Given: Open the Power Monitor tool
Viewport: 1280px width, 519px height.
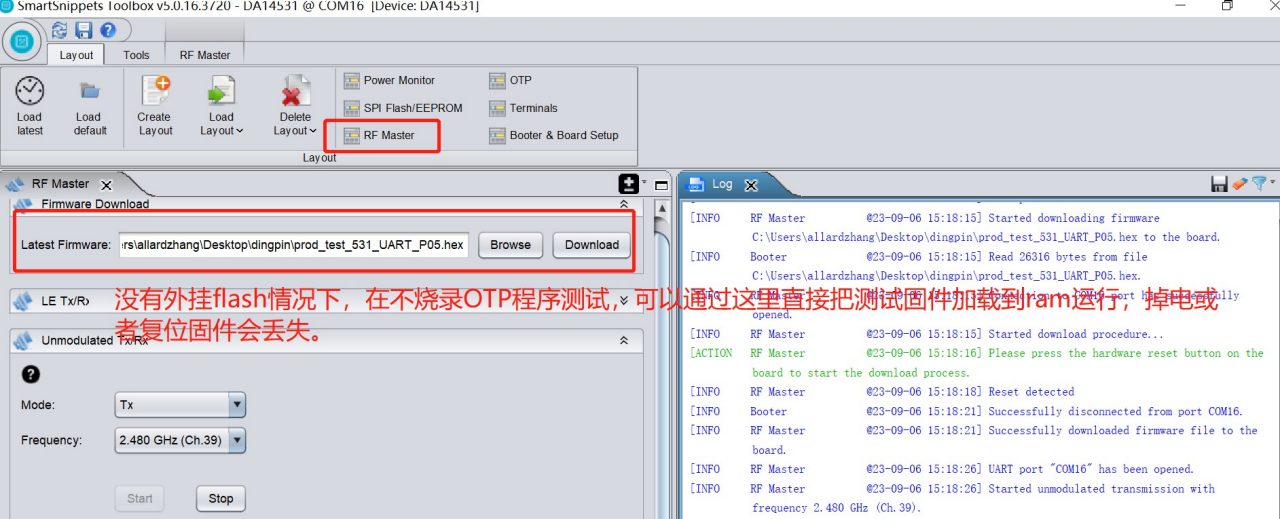Looking at the screenshot, I should 389,80.
